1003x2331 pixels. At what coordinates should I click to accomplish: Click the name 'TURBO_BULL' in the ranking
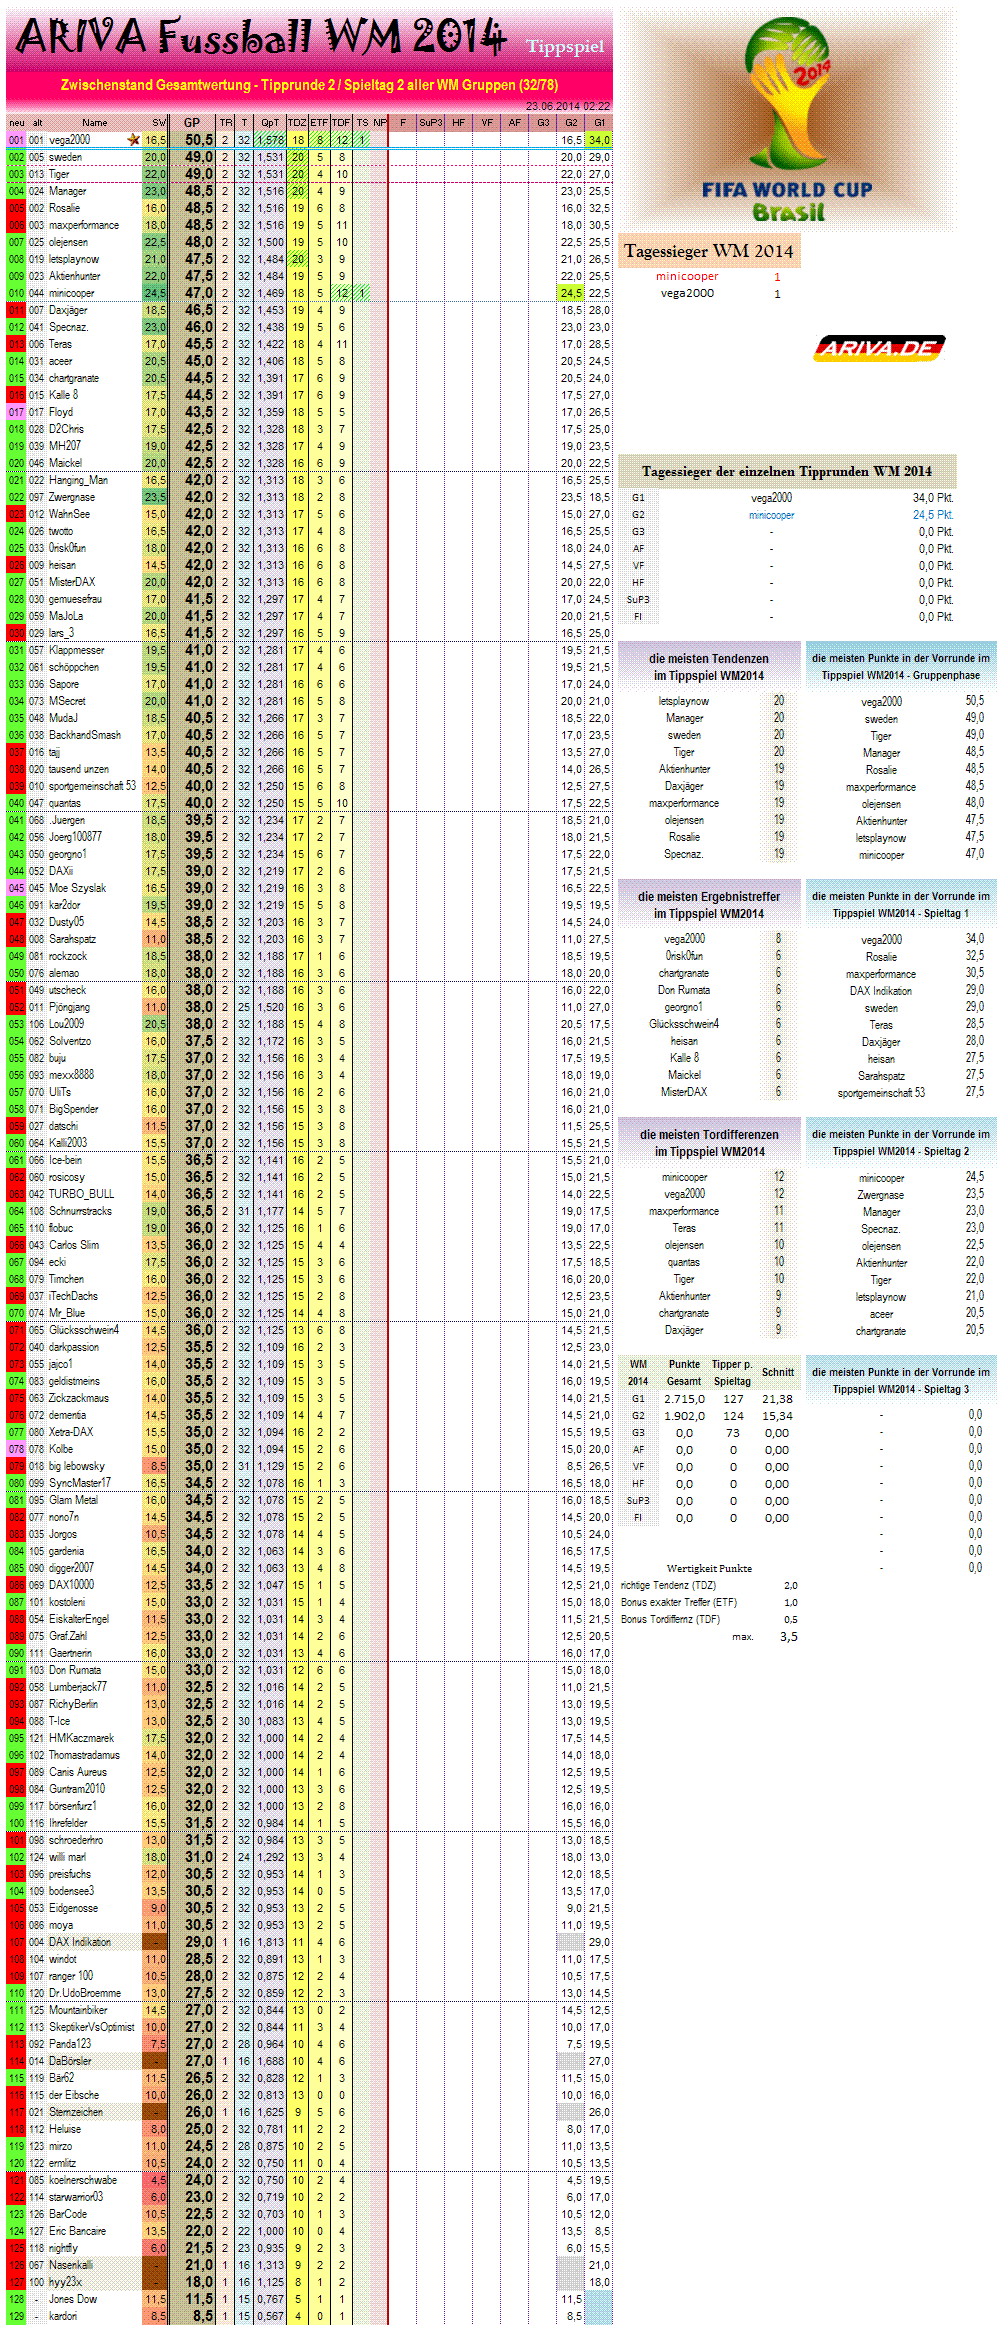tap(82, 1194)
